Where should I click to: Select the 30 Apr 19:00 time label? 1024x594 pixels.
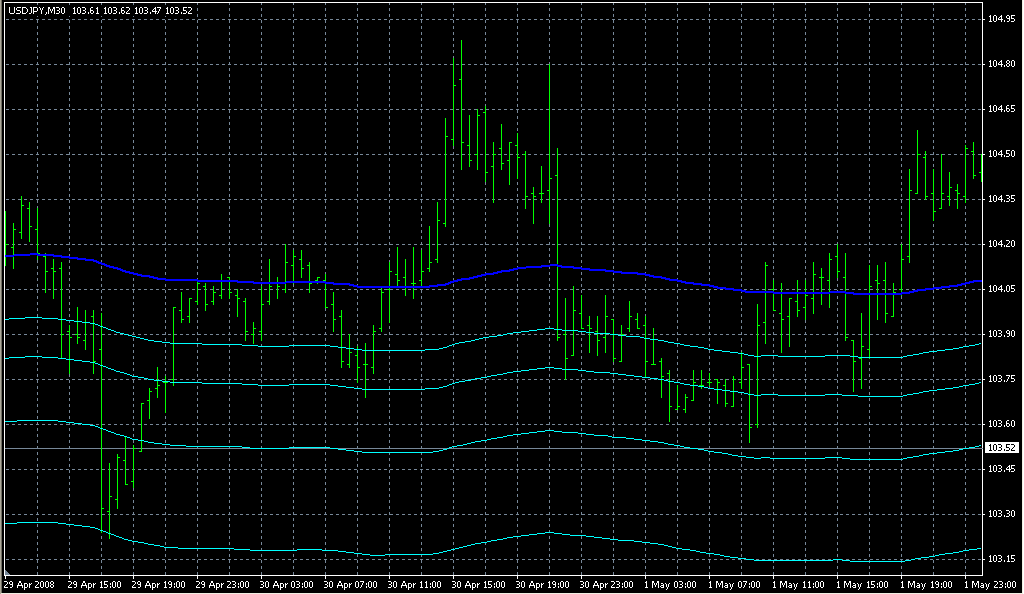(544, 583)
